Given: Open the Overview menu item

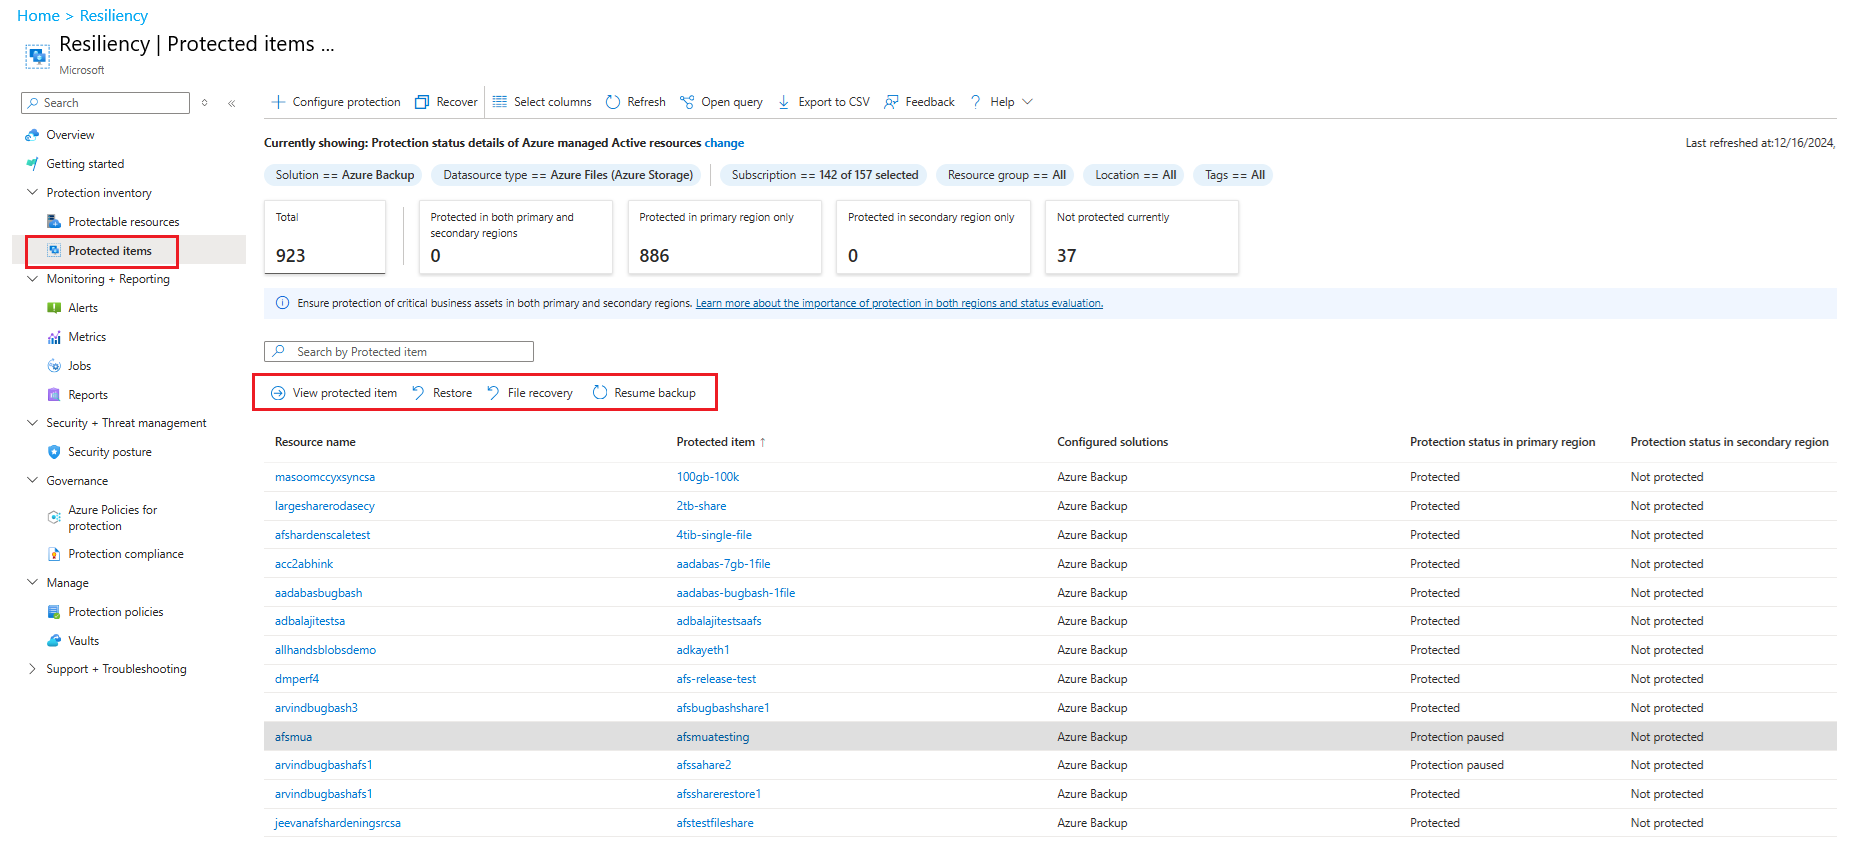Looking at the screenshot, I should click(x=70, y=135).
